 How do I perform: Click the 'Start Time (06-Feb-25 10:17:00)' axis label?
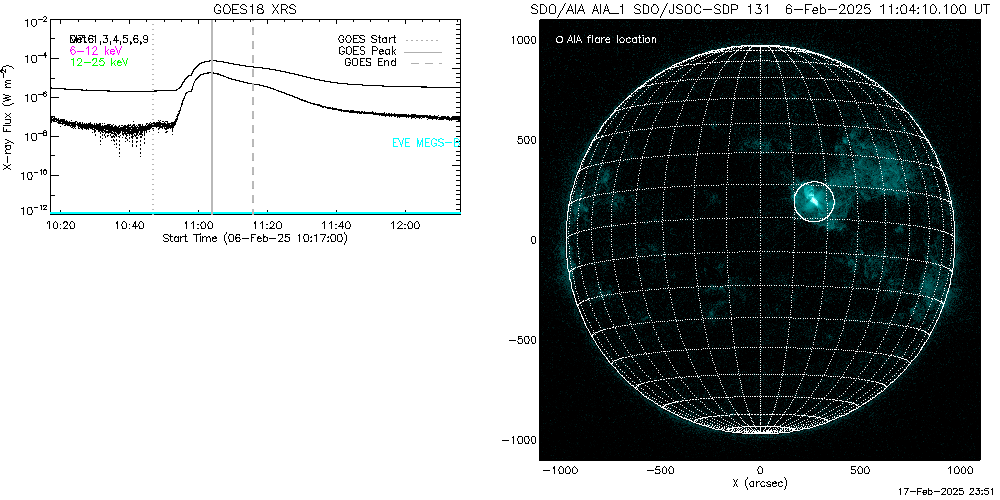point(255,239)
